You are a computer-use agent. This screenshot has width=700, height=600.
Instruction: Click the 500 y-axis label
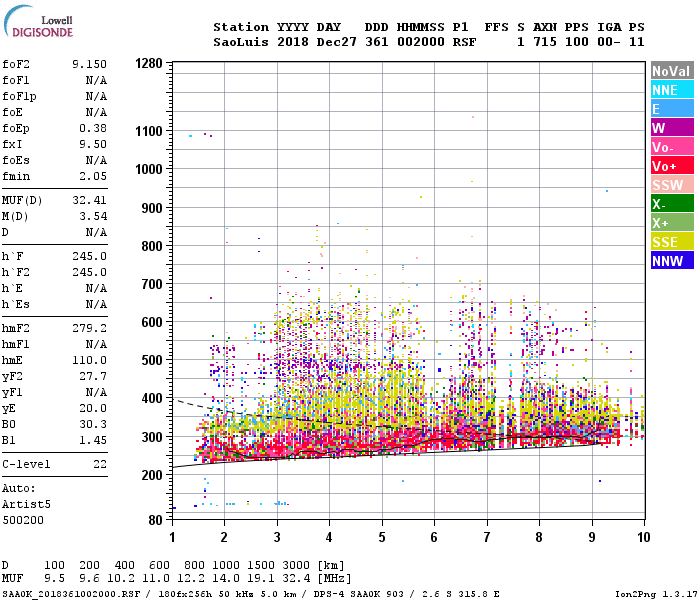152,360
